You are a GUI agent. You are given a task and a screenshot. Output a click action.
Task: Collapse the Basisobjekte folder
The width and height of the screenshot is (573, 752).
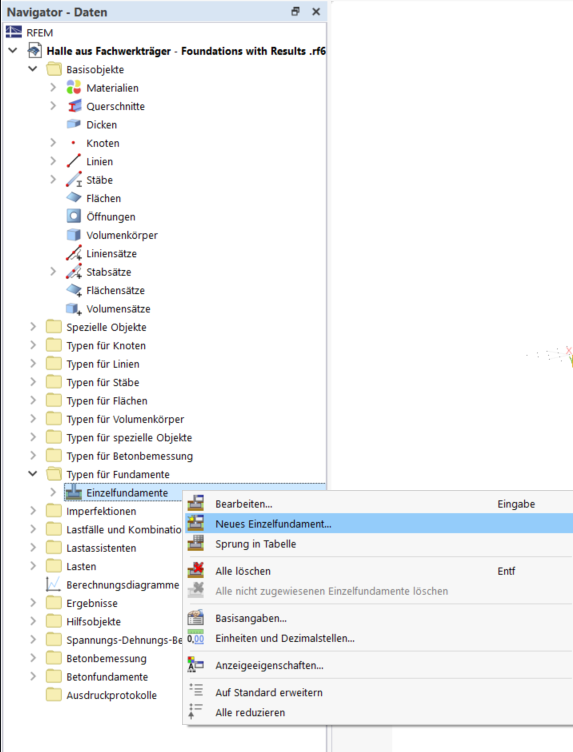[33, 69]
